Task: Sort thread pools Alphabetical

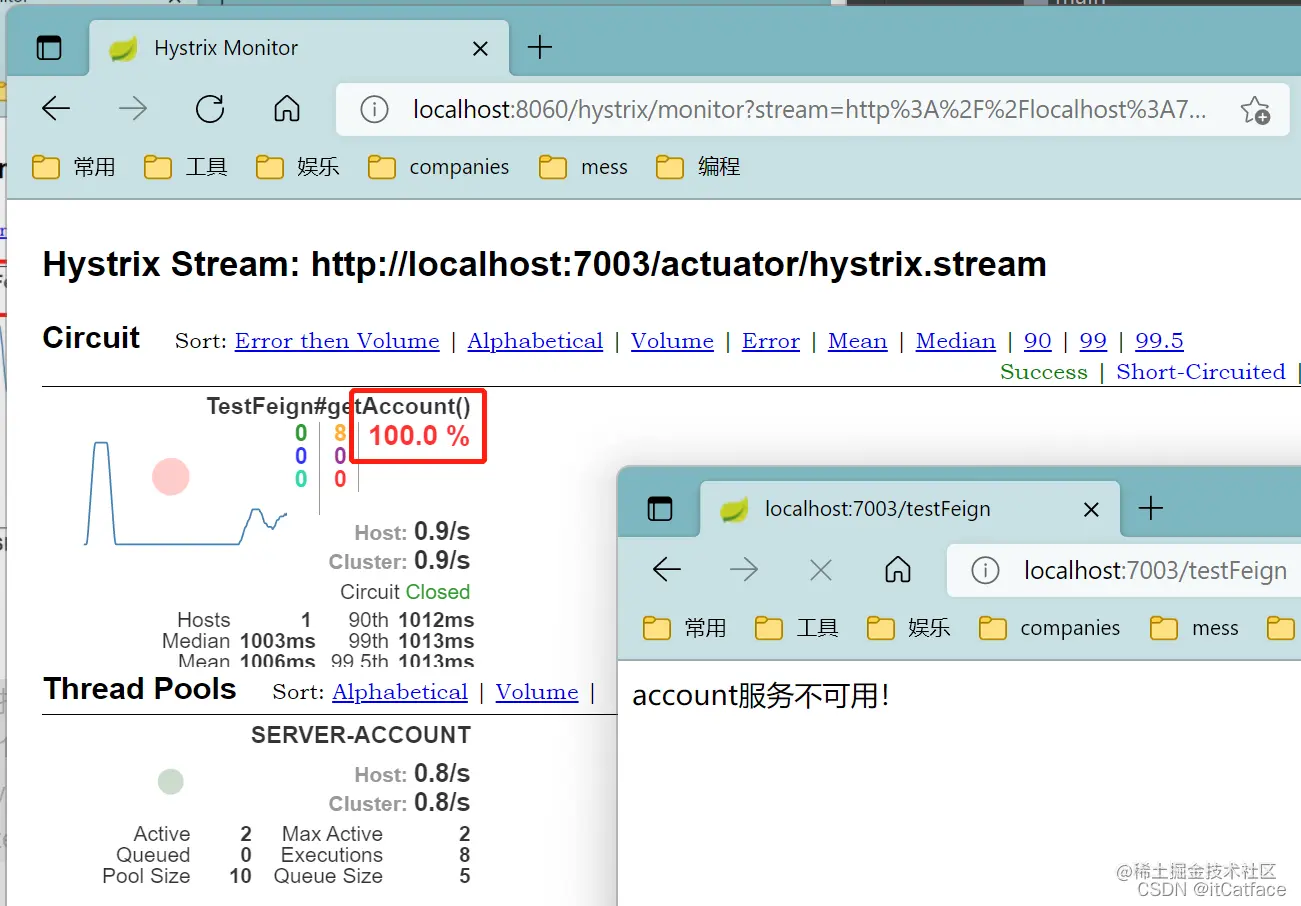Action: 400,692
